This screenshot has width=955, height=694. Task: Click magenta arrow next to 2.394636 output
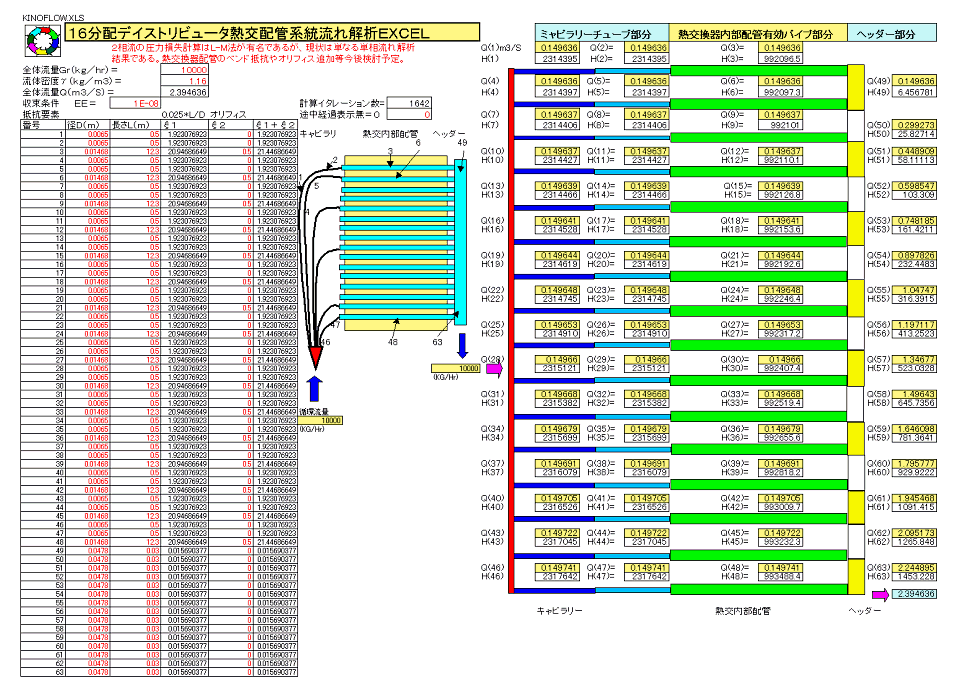[878, 594]
